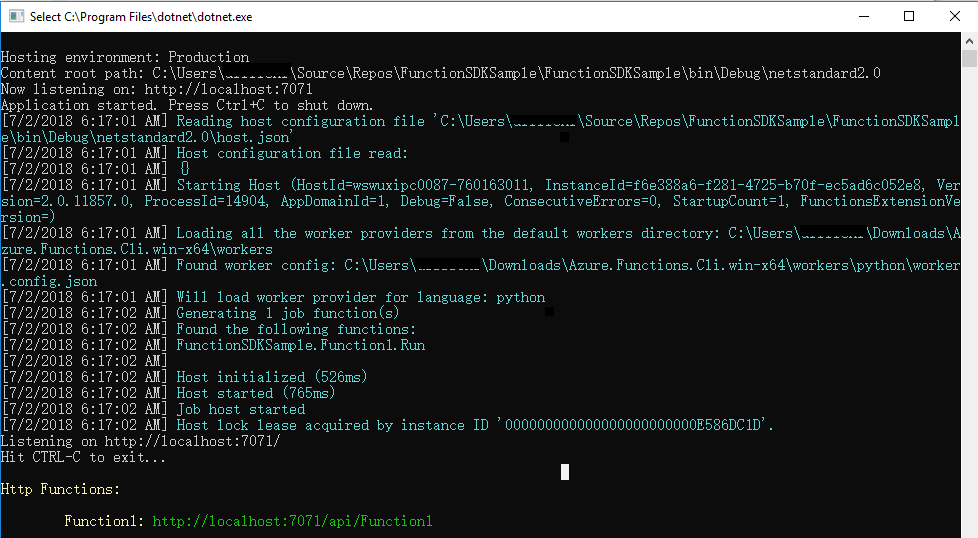
Task: Click the scrollbar up arrow
Action: click(969, 40)
